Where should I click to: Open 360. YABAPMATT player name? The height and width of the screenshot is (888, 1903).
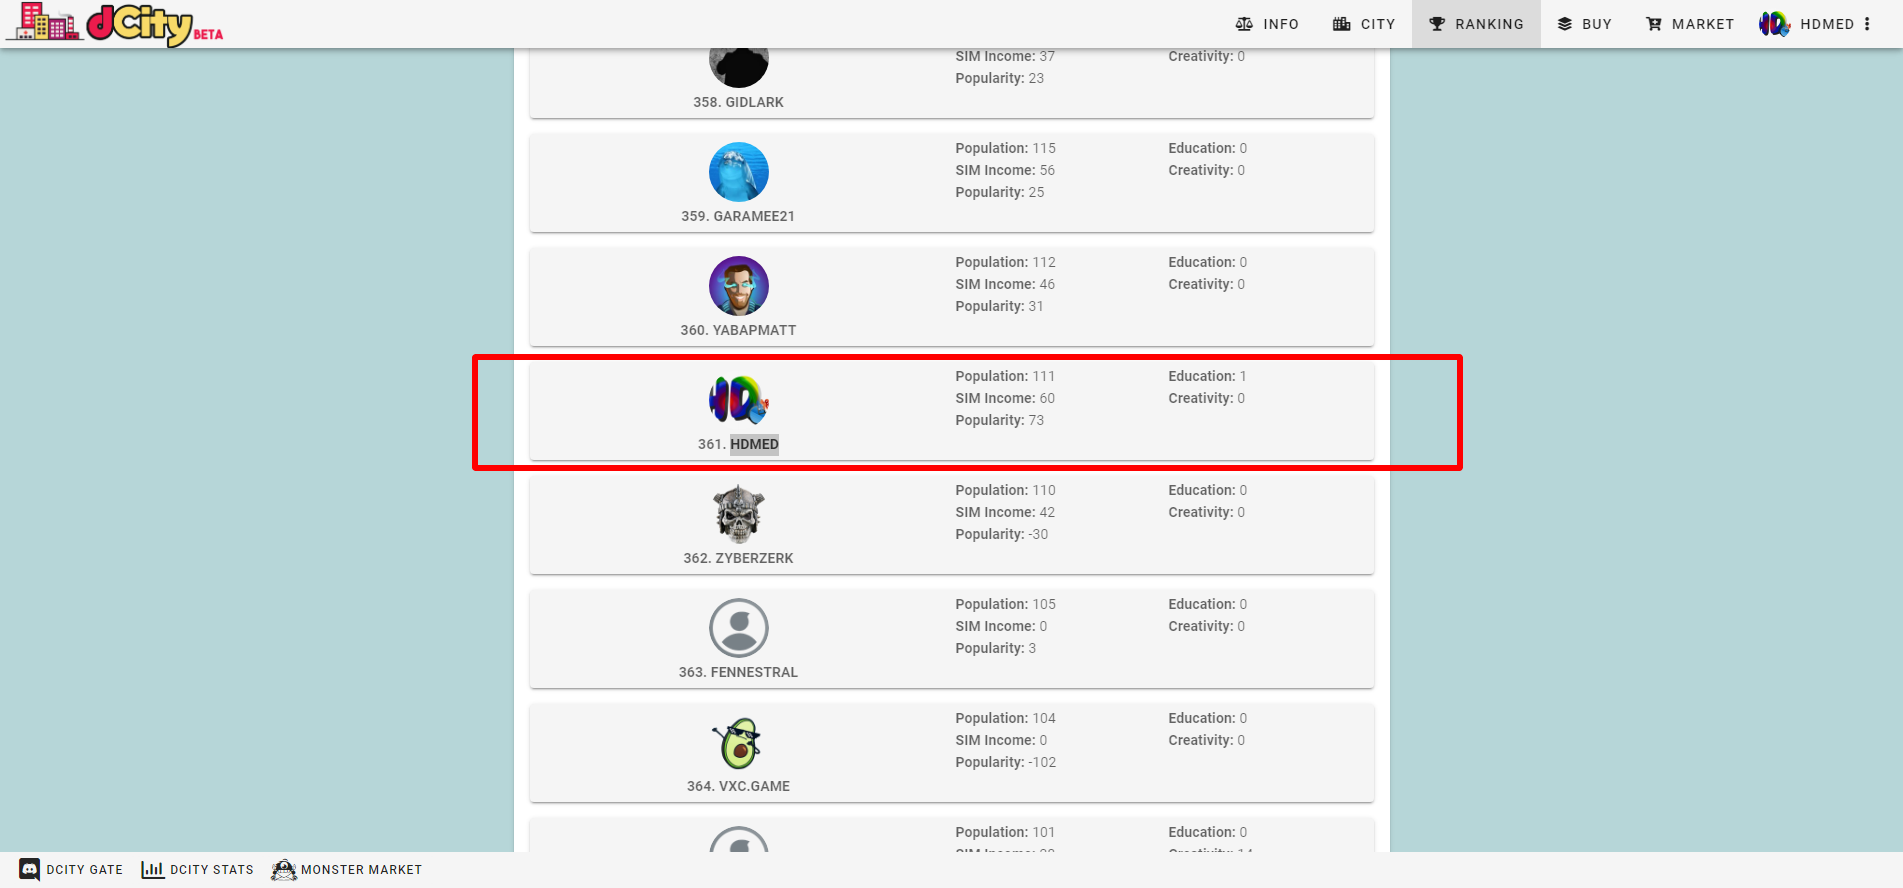pos(739,330)
